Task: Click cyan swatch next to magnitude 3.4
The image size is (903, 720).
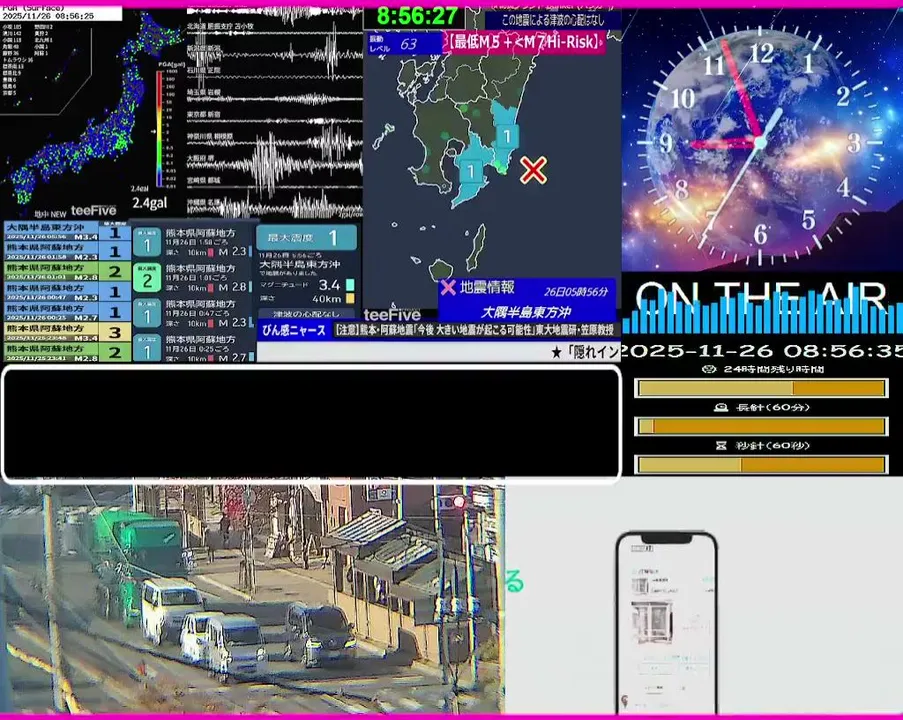Action: tap(350, 285)
